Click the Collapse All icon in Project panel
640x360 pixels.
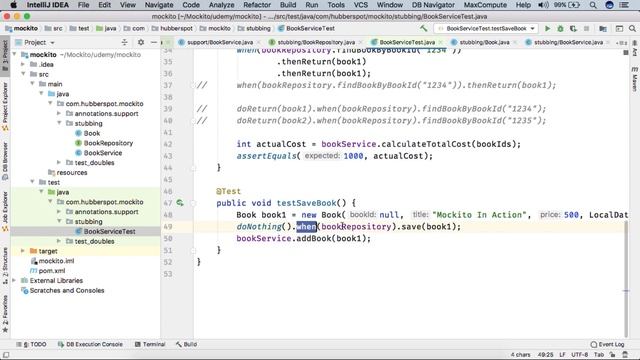pyautogui.click(x=124, y=42)
